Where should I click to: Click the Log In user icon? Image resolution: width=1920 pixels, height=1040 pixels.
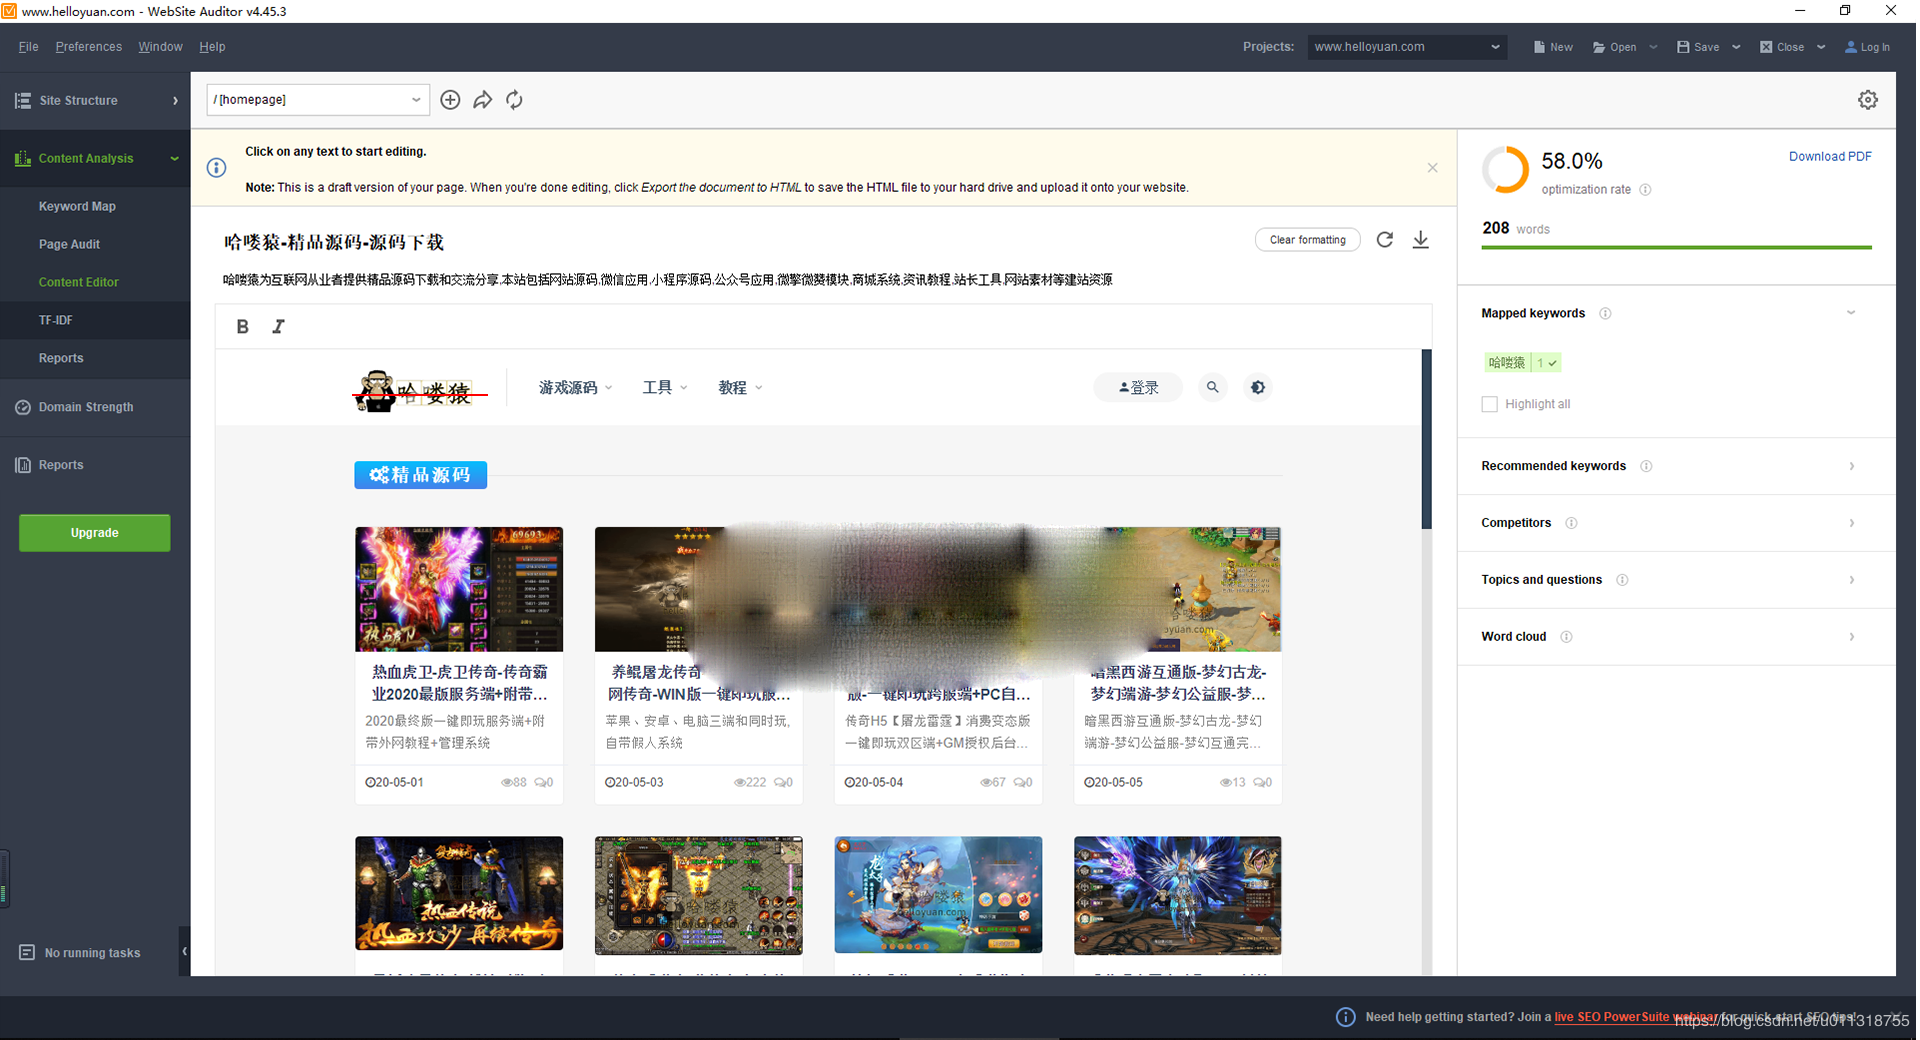pos(1851,47)
